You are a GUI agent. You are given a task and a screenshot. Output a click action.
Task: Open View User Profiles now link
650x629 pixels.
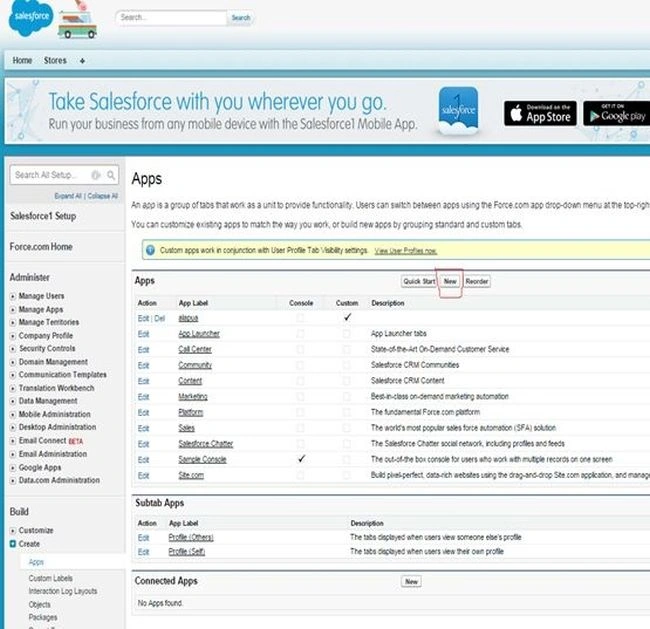click(x=405, y=250)
